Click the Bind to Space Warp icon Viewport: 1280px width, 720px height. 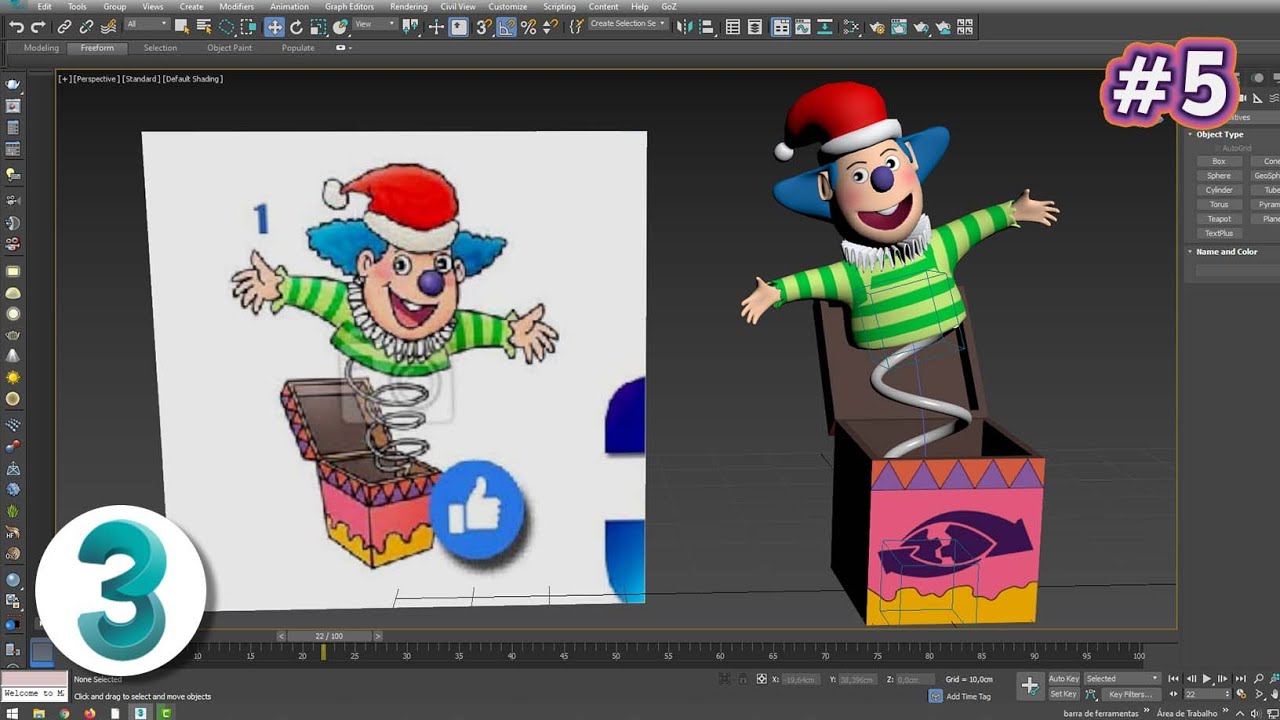pyautogui.click(x=108, y=27)
